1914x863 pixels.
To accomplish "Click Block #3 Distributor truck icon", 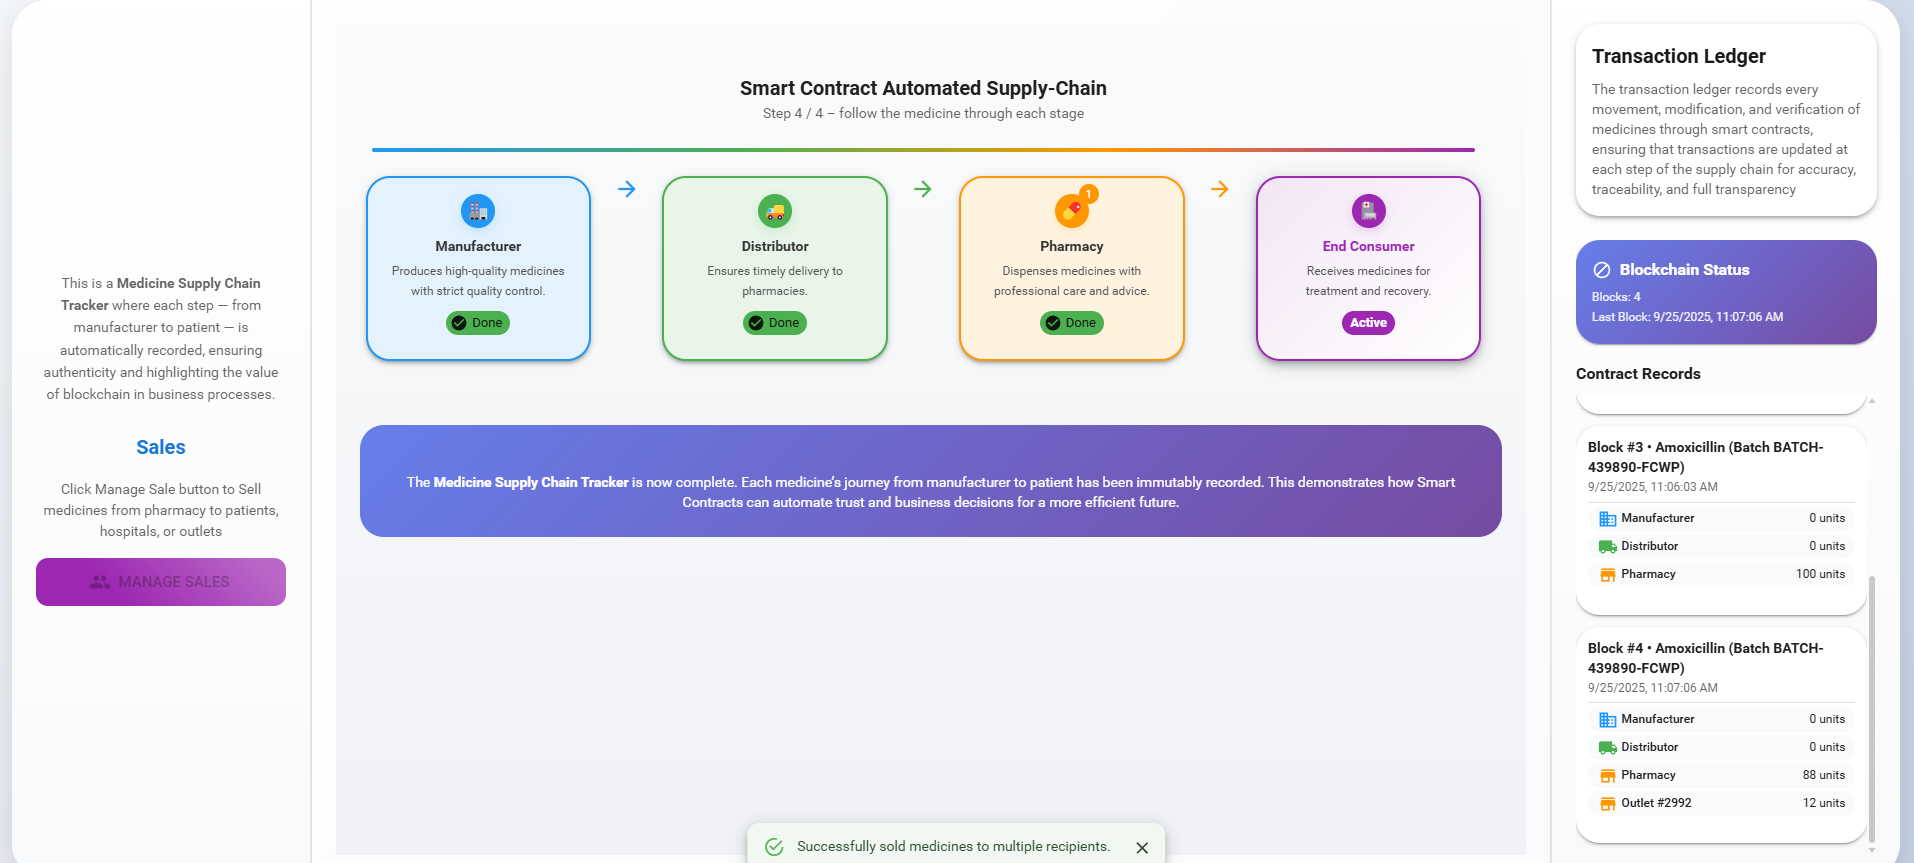I will coord(1607,546).
